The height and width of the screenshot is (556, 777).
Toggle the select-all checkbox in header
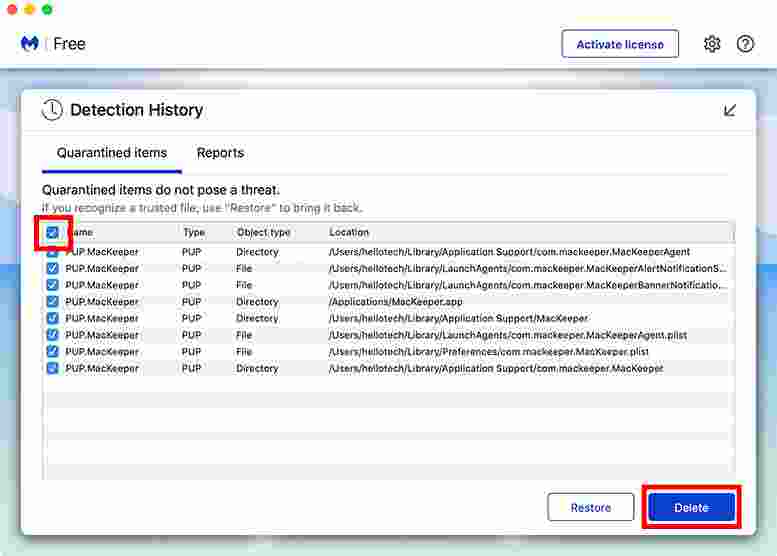tap(53, 232)
